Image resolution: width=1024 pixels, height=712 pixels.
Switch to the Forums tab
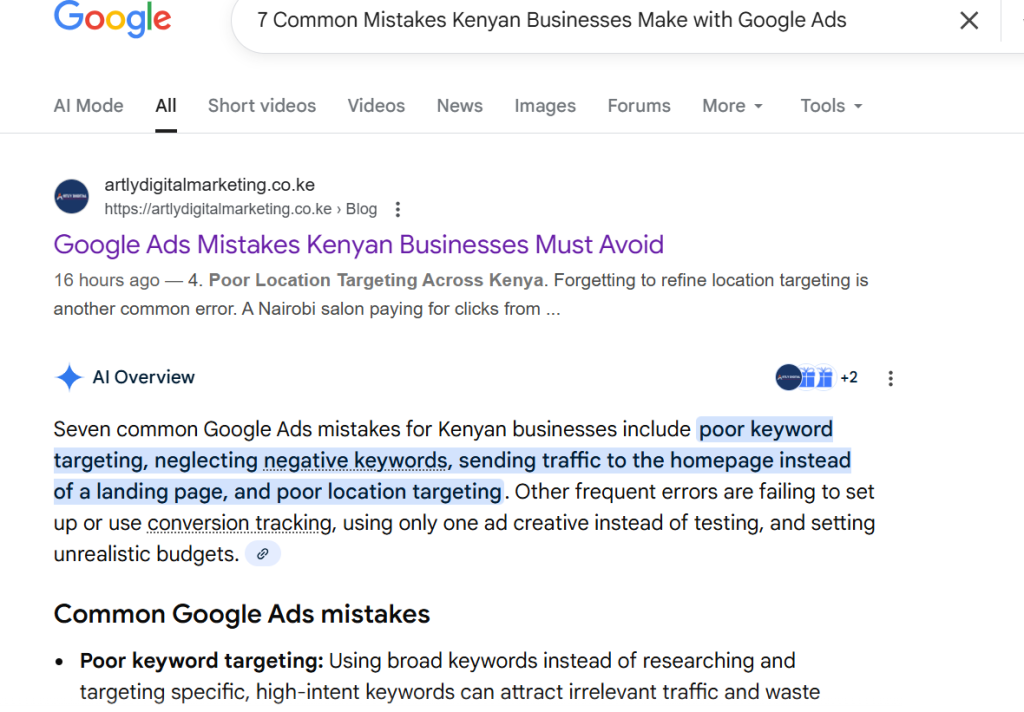pos(638,106)
